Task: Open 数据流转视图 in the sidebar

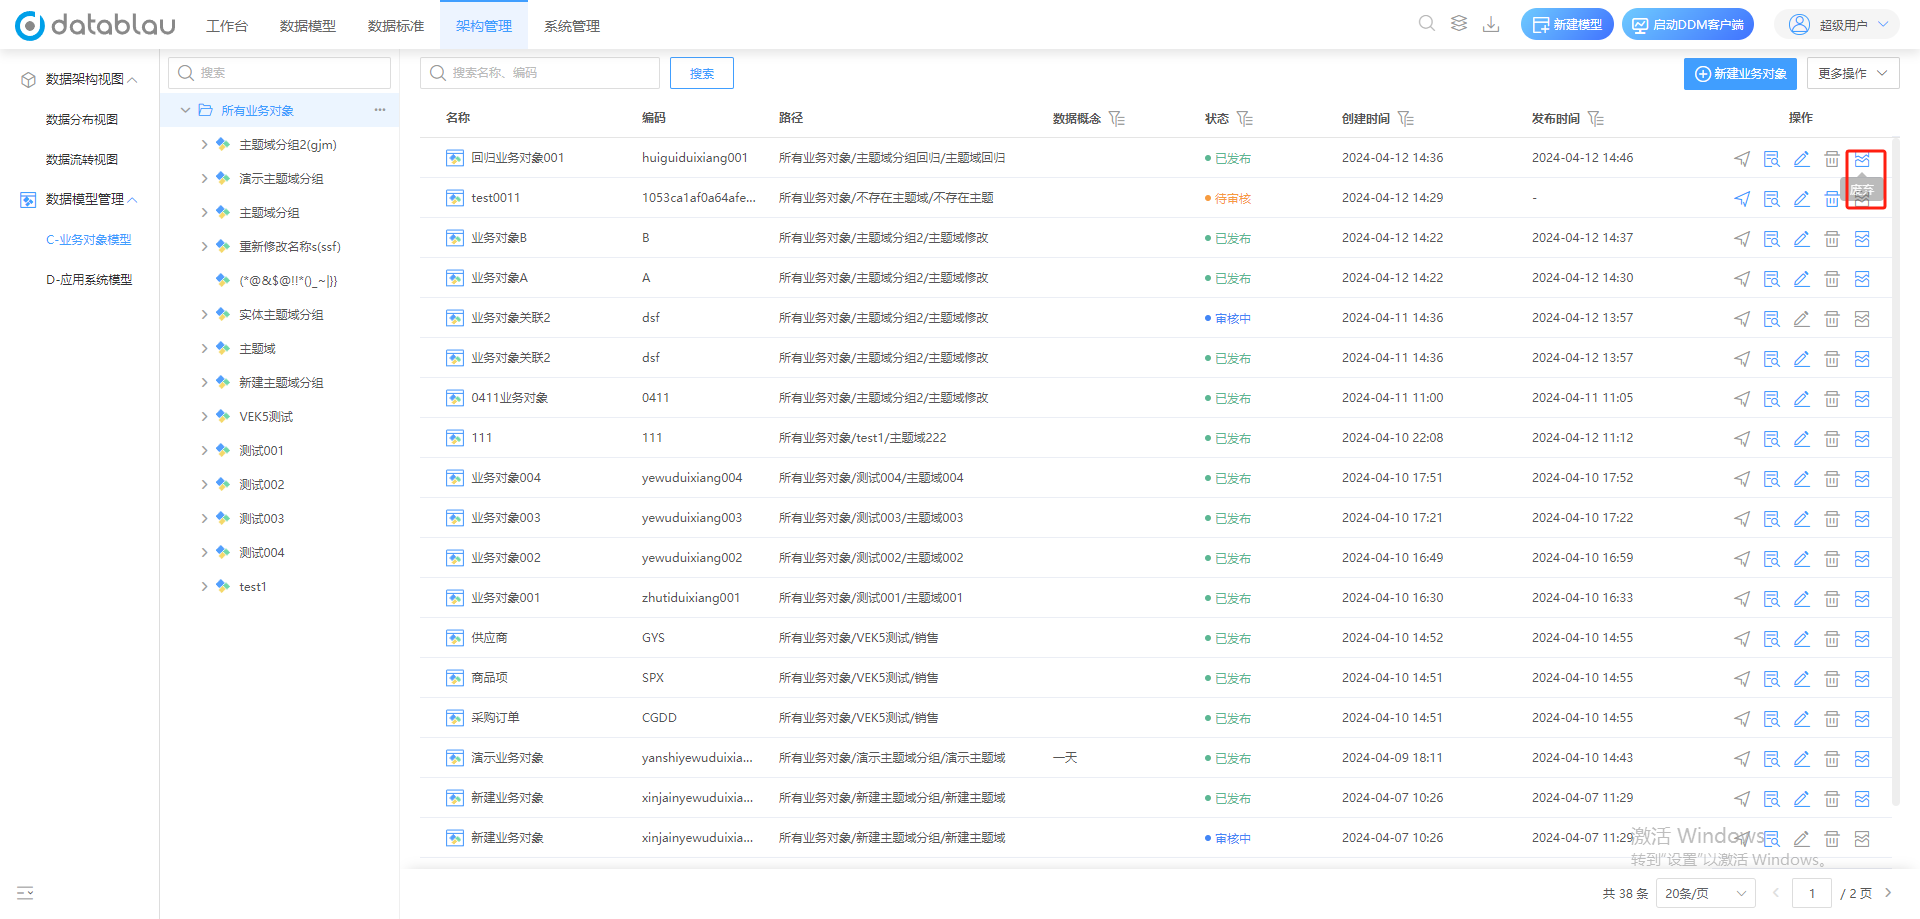Action: [x=82, y=160]
